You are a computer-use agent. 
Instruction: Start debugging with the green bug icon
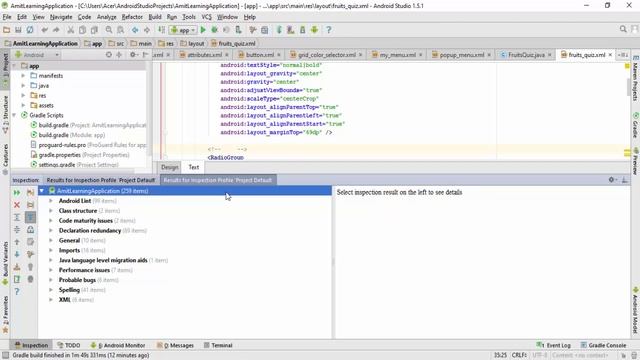[214, 30]
